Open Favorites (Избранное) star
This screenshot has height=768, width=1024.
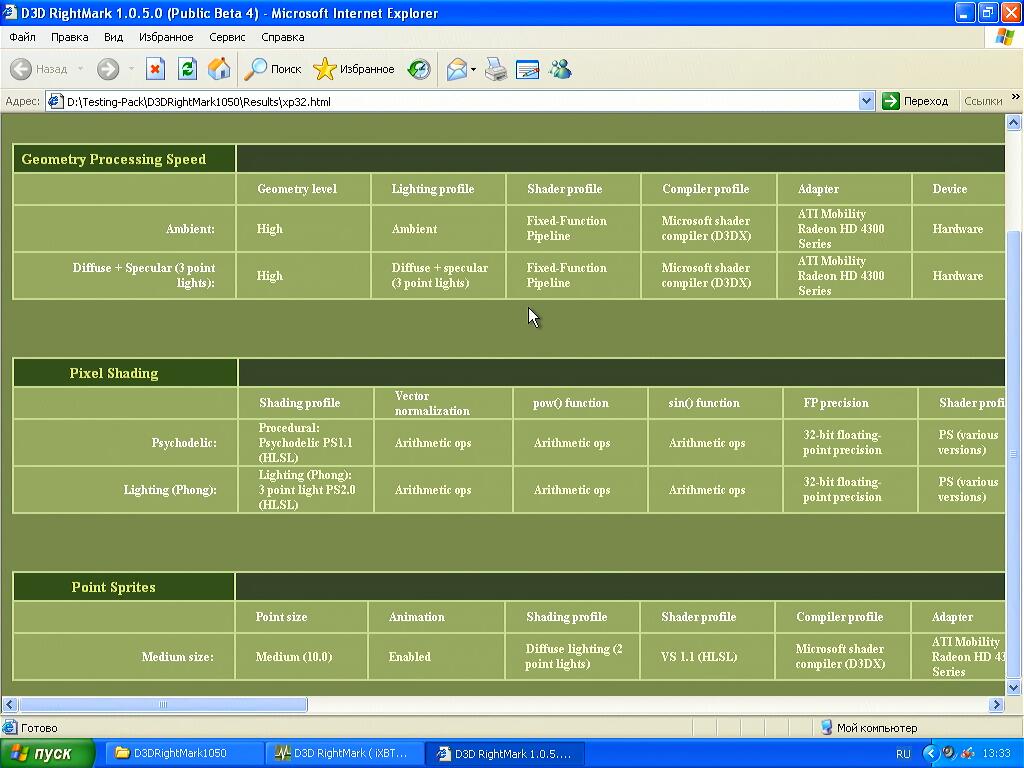pyautogui.click(x=324, y=69)
